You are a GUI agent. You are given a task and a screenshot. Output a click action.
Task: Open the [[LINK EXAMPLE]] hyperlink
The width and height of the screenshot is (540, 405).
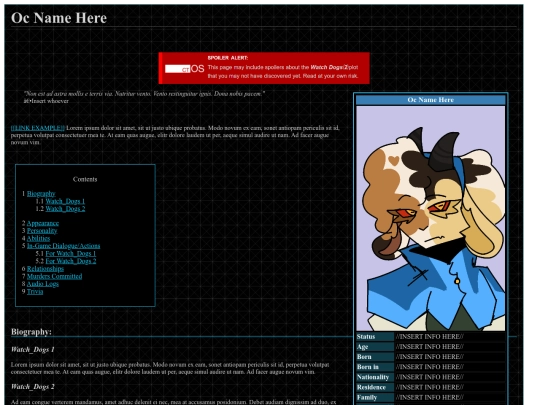pyautogui.click(x=38, y=128)
